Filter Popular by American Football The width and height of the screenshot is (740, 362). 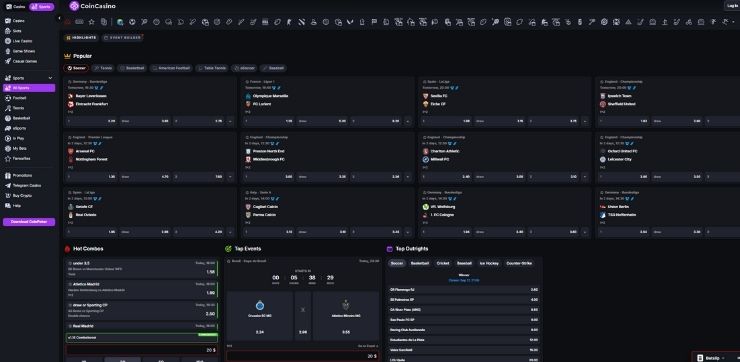(171, 68)
